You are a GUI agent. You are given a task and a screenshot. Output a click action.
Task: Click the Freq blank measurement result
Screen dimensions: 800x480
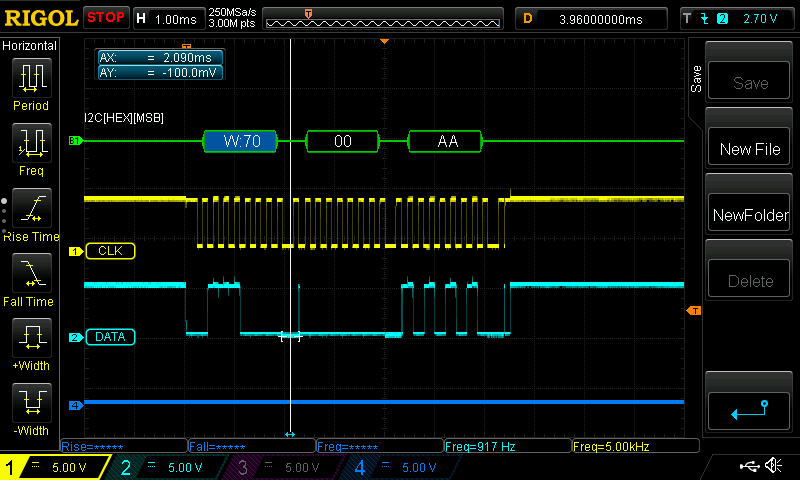click(x=380, y=446)
